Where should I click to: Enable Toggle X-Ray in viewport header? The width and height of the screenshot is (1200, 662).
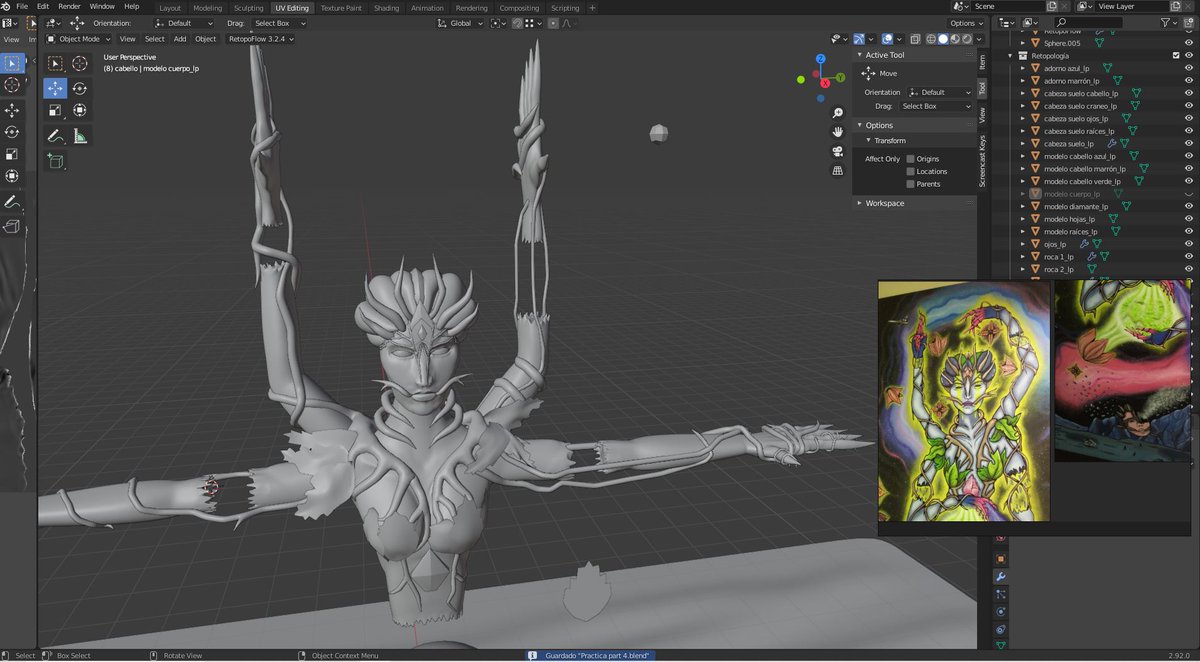(x=915, y=40)
